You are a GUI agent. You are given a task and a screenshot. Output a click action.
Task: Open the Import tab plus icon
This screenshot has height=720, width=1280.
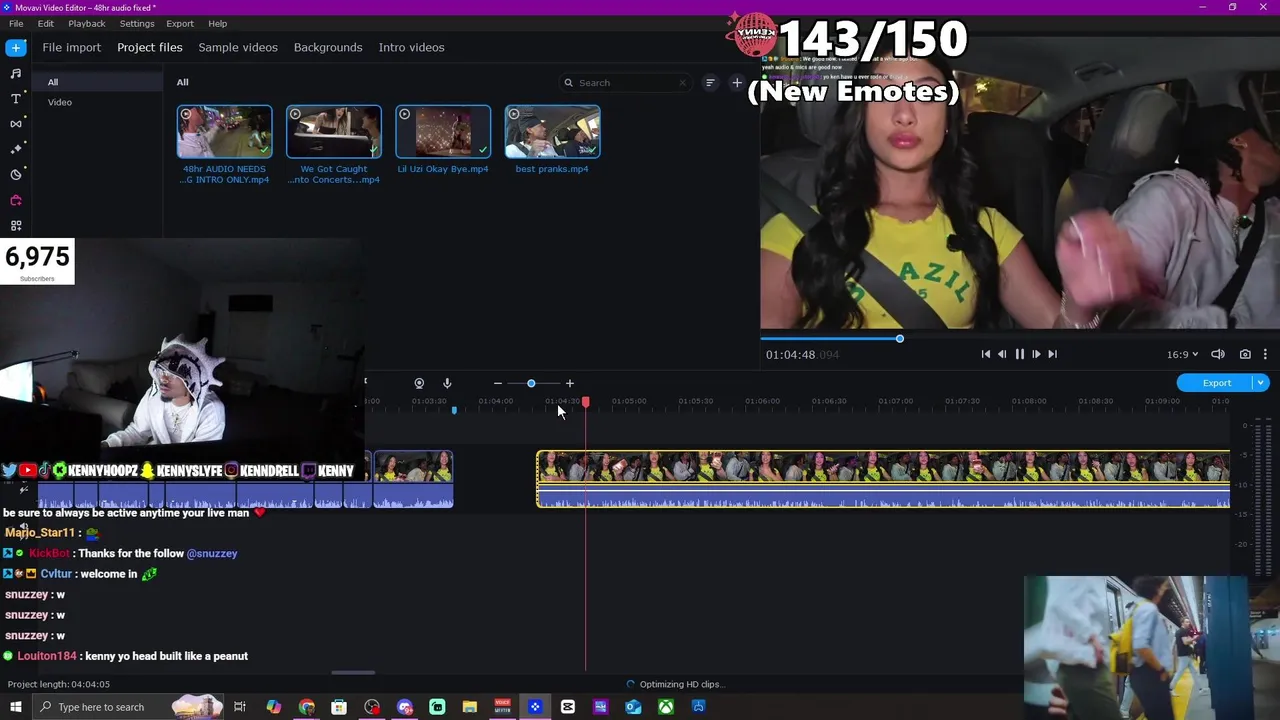(x=16, y=47)
